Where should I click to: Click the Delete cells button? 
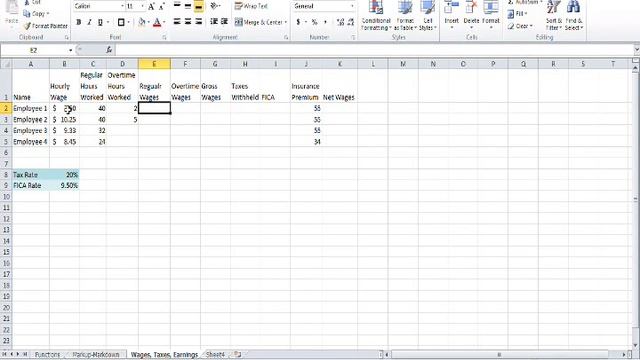pyautogui.click(x=471, y=16)
